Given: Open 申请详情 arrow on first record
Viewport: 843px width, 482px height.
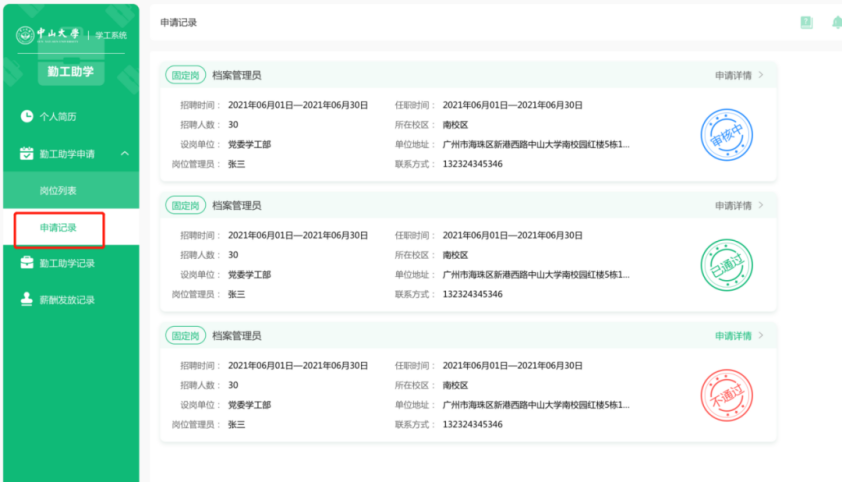Looking at the screenshot, I should tap(761, 75).
